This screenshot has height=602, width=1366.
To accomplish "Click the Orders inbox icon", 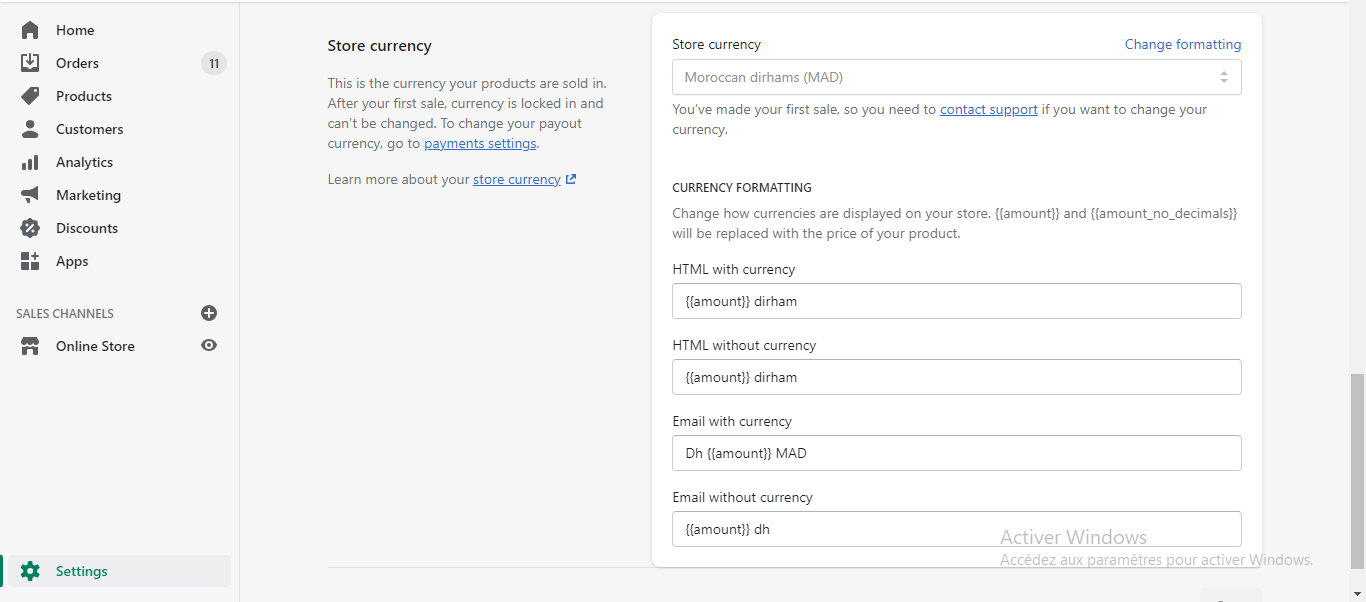I will [30, 63].
